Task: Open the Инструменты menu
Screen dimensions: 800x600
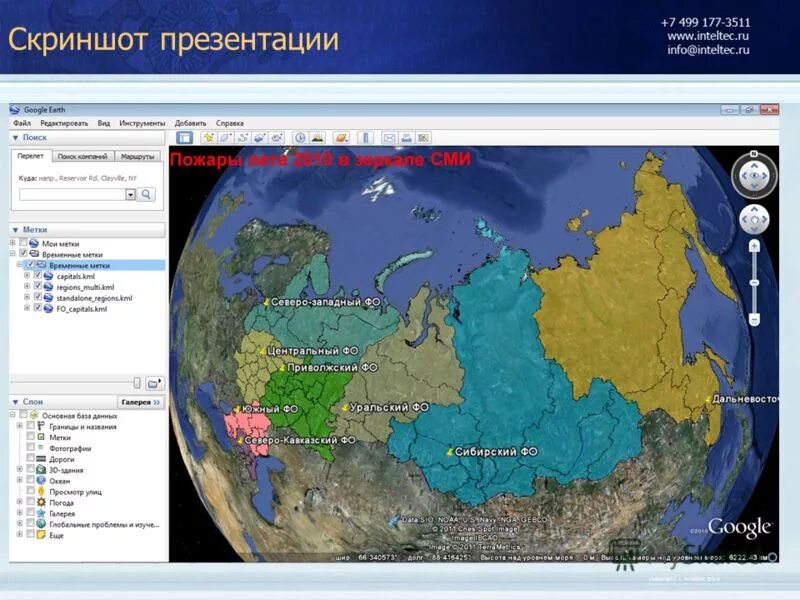Action: [x=142, y=123]
